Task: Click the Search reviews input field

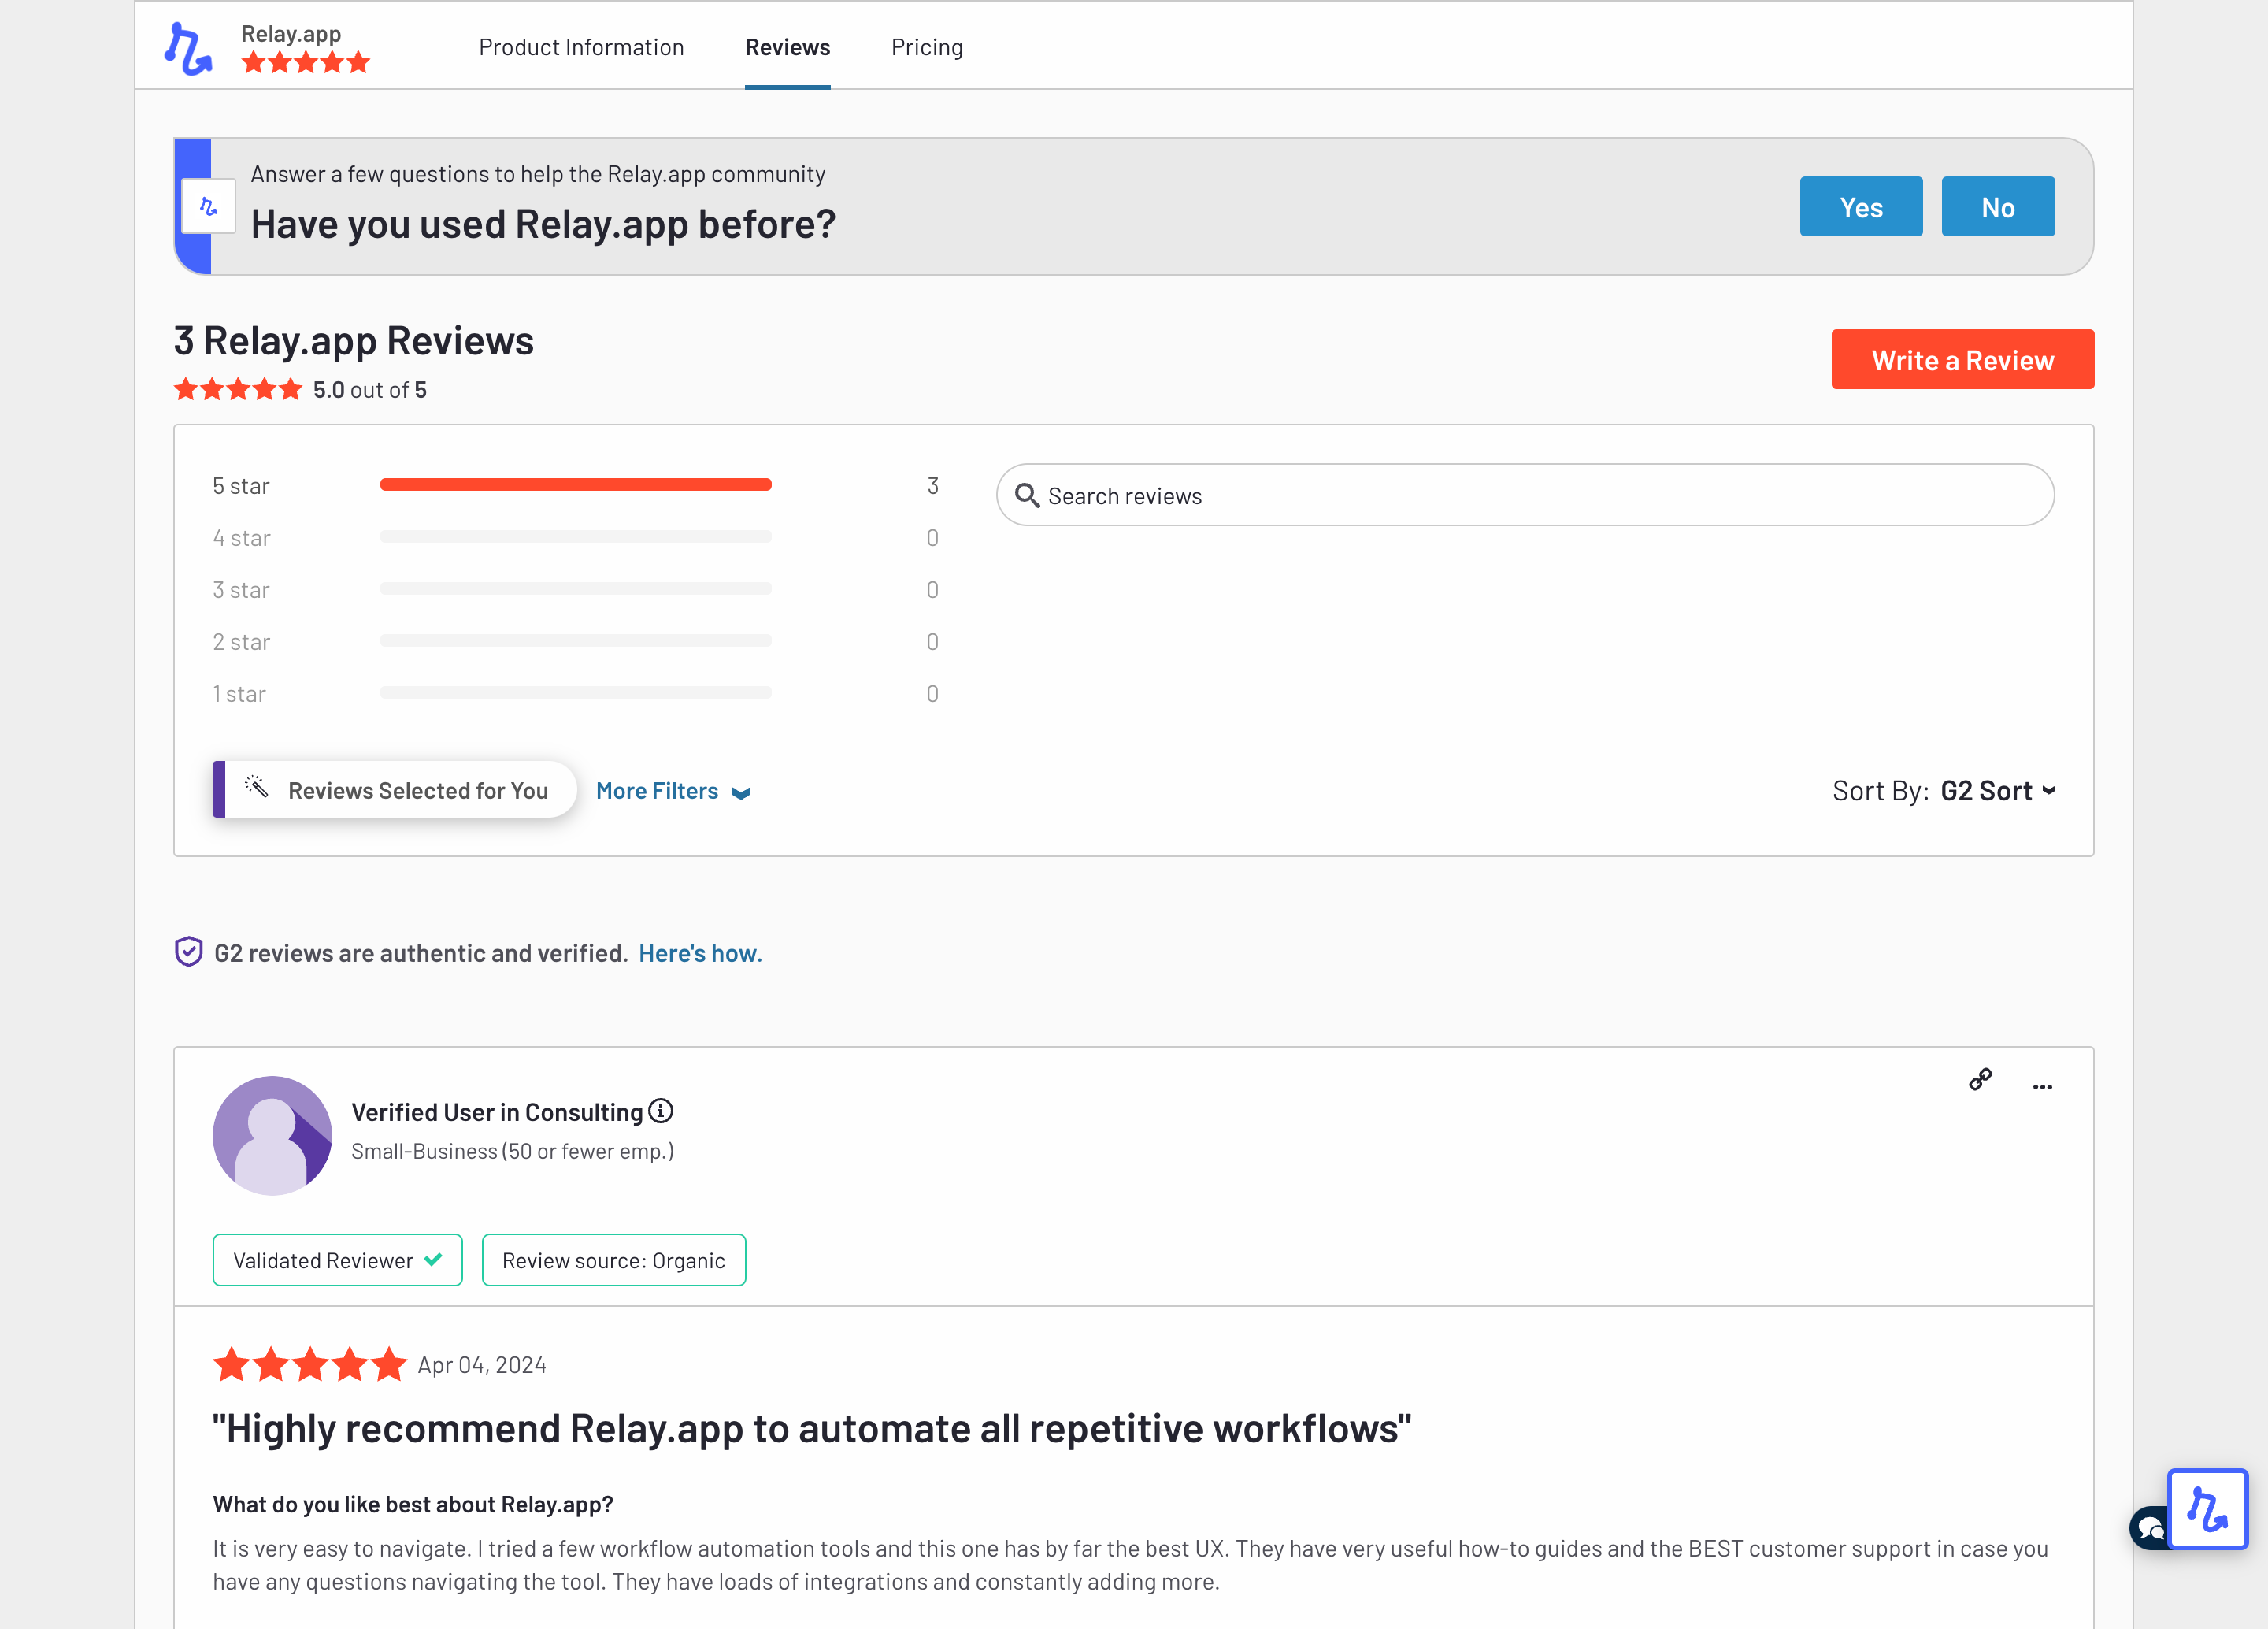Action: point(1525,495)
